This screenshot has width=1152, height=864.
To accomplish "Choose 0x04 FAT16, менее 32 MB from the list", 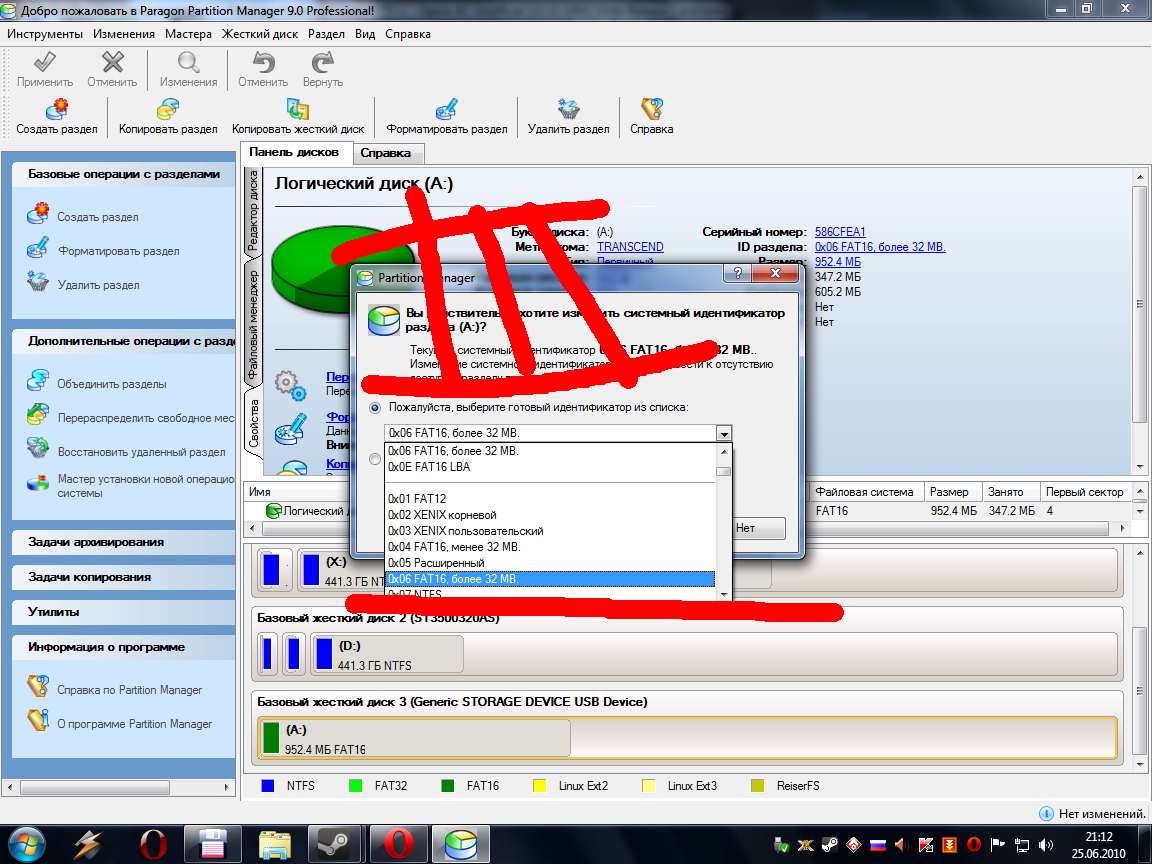I will pos(550,547).
